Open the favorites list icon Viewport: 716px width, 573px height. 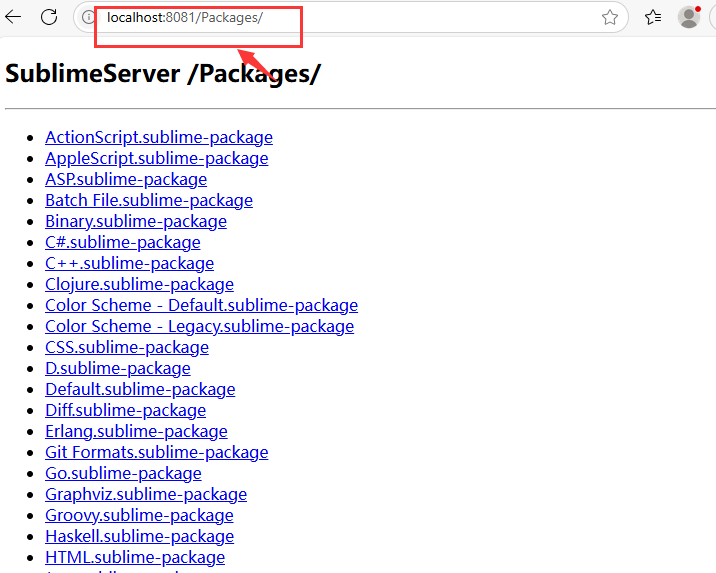[653, 17]
